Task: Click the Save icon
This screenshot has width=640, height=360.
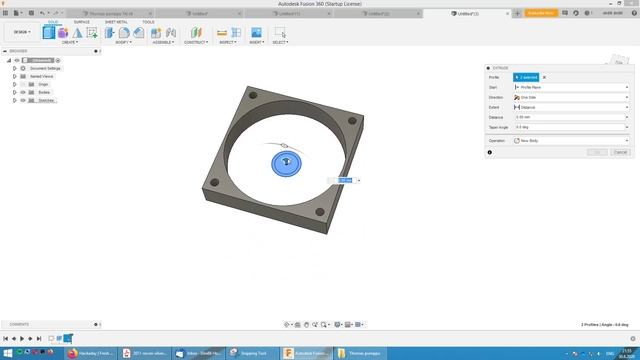Action: tap(31, 13)
